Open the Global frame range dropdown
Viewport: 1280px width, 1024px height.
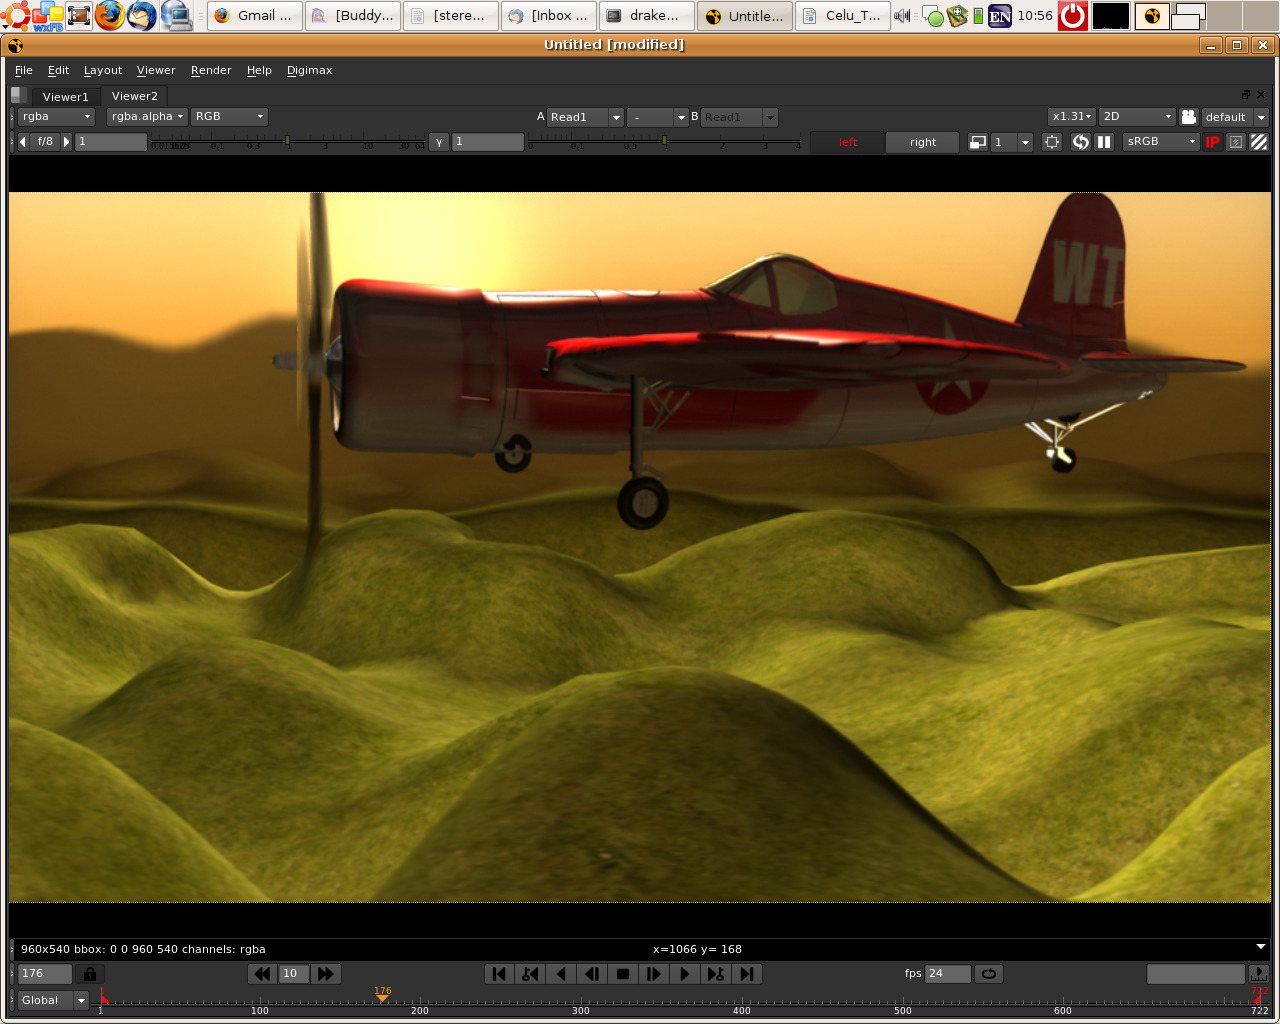pyautogui.click(x=53, y=1000)
